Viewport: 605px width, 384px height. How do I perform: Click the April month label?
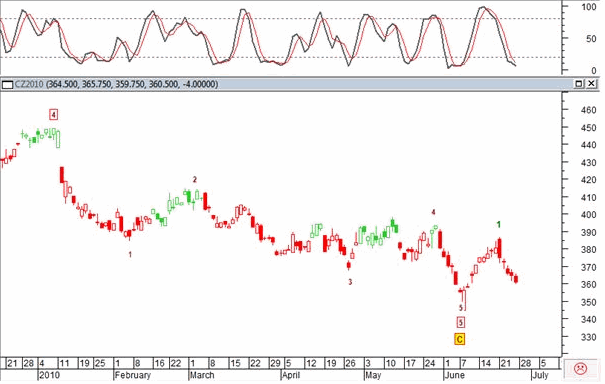291,375
